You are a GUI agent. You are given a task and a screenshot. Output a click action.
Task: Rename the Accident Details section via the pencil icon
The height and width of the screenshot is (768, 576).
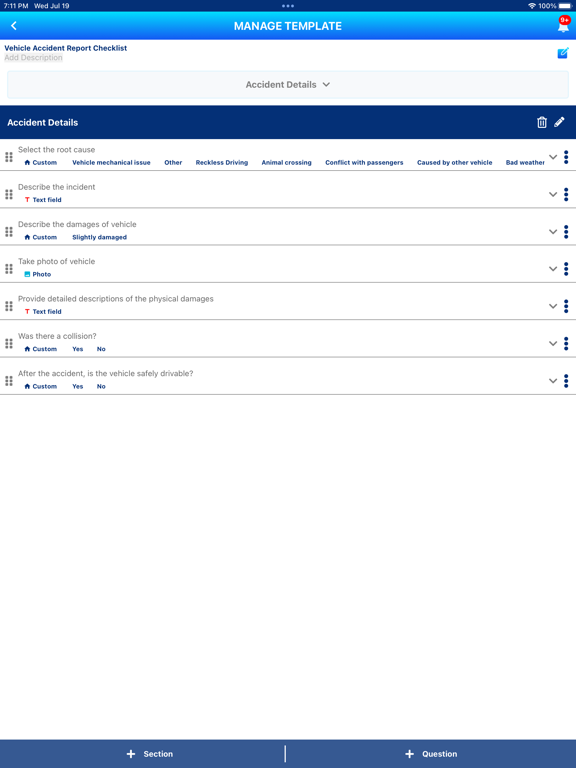pos(559,122)
